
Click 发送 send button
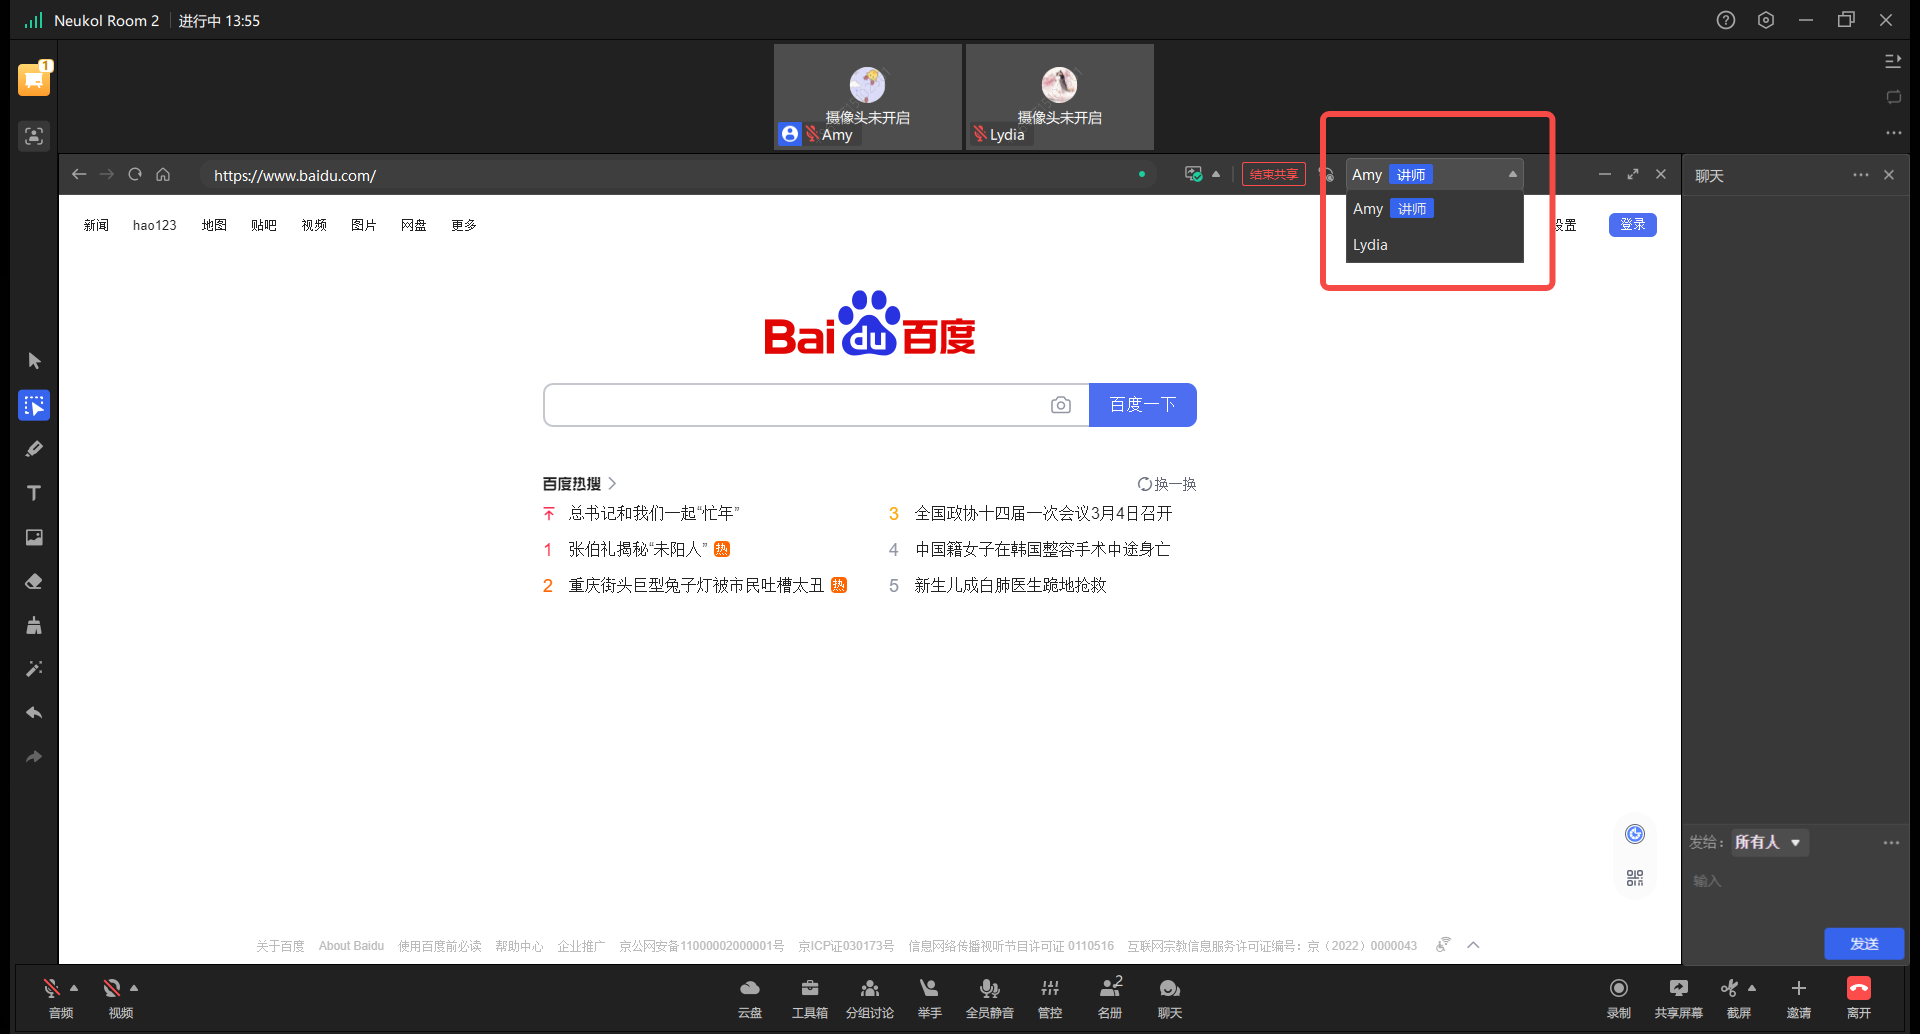tap(1864, 944)
